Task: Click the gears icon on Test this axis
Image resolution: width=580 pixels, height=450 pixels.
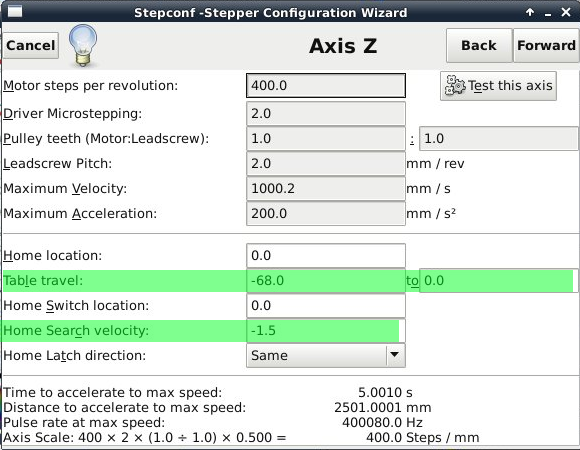Action: coord(455,86)
